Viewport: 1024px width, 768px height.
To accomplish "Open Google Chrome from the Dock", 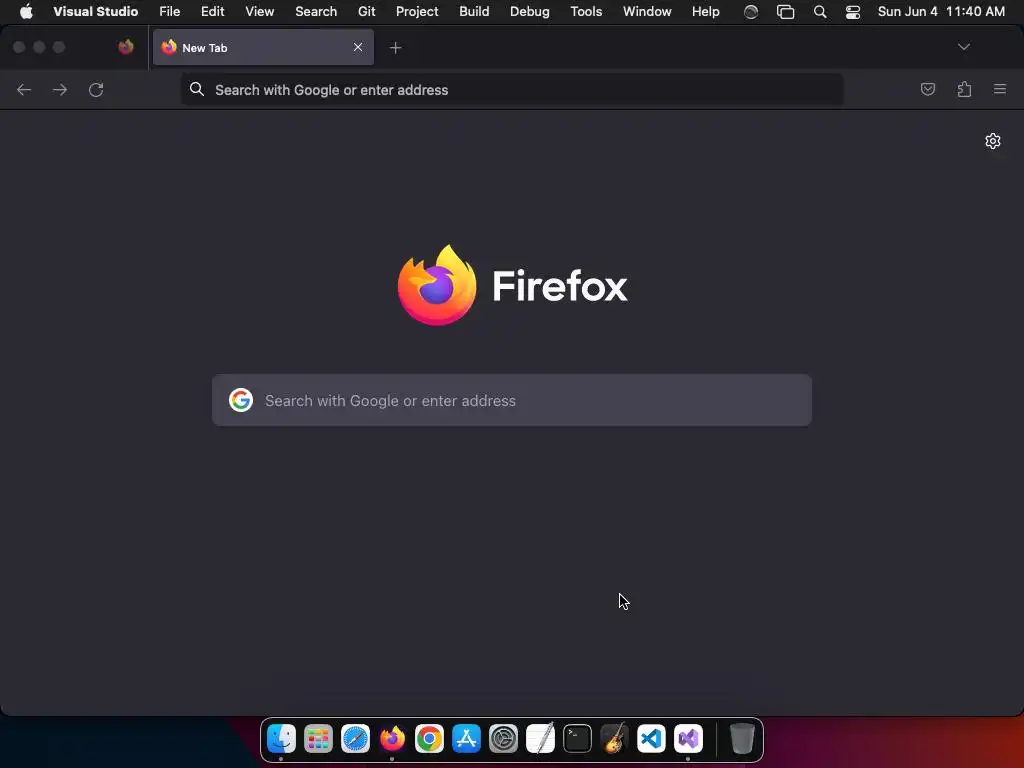I will click(429, 739).
